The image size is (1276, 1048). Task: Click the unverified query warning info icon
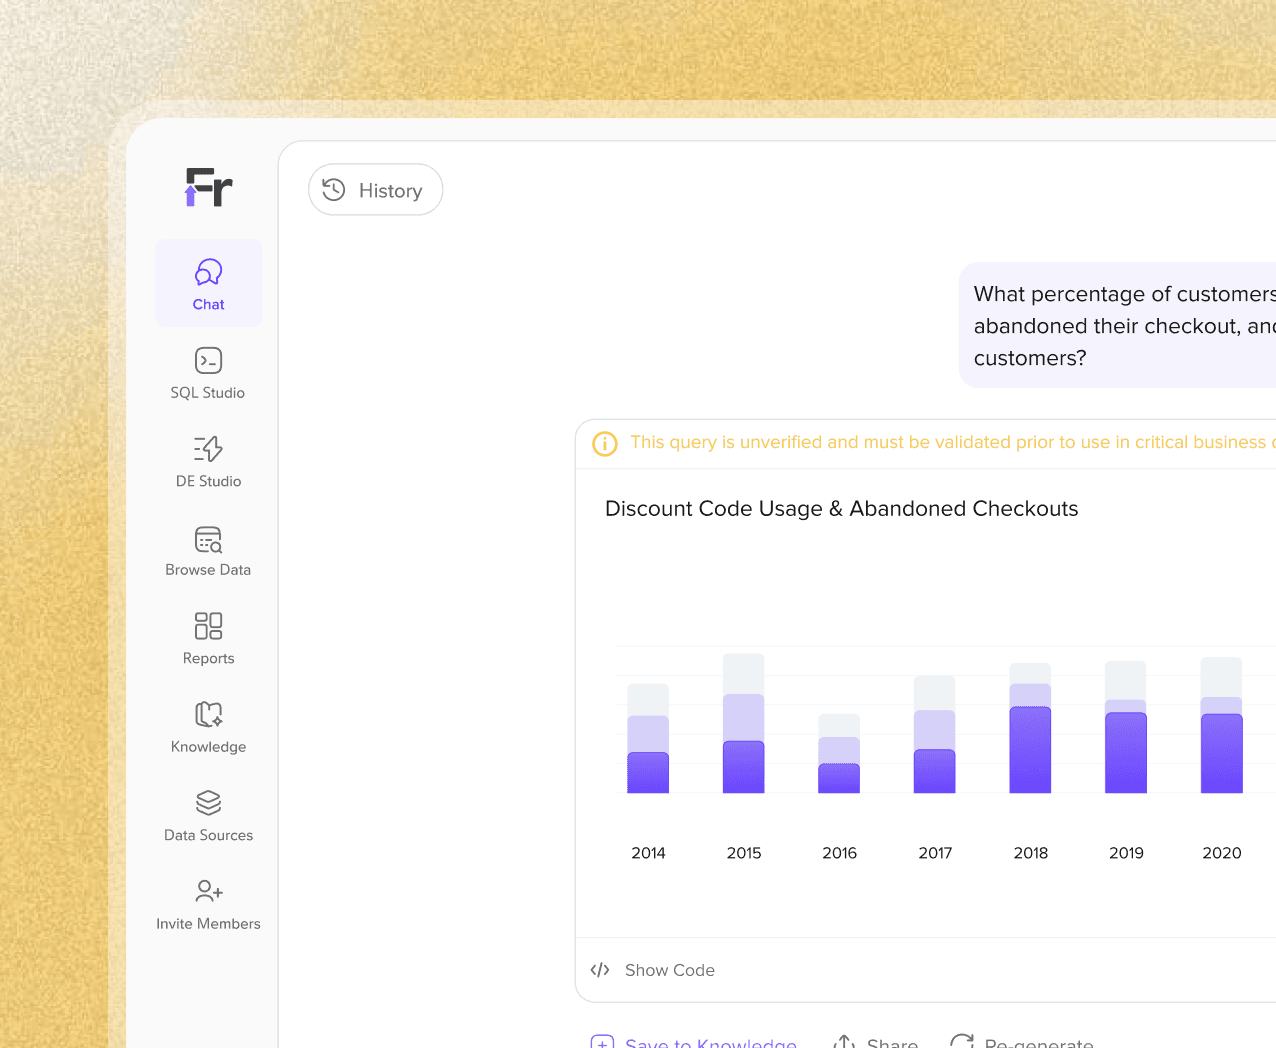pos(605,443)
